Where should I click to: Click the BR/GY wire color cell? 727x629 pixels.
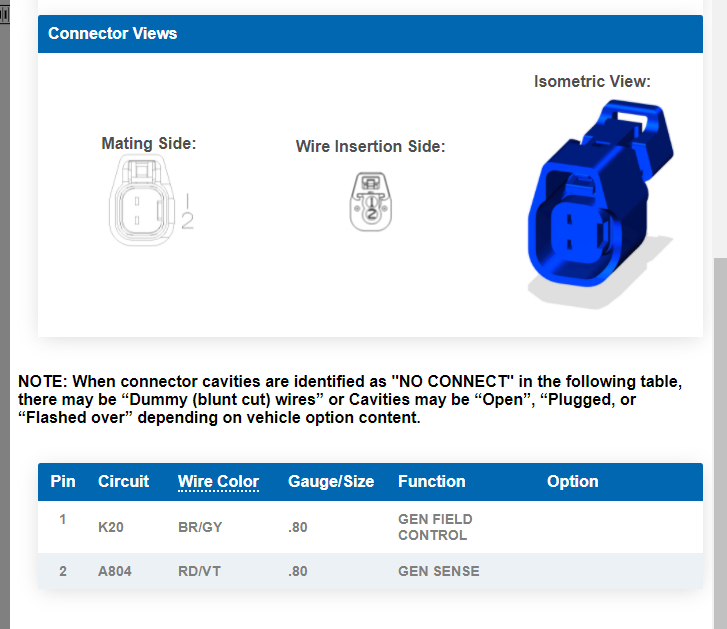pyautogui.click(x=200, y=527)
